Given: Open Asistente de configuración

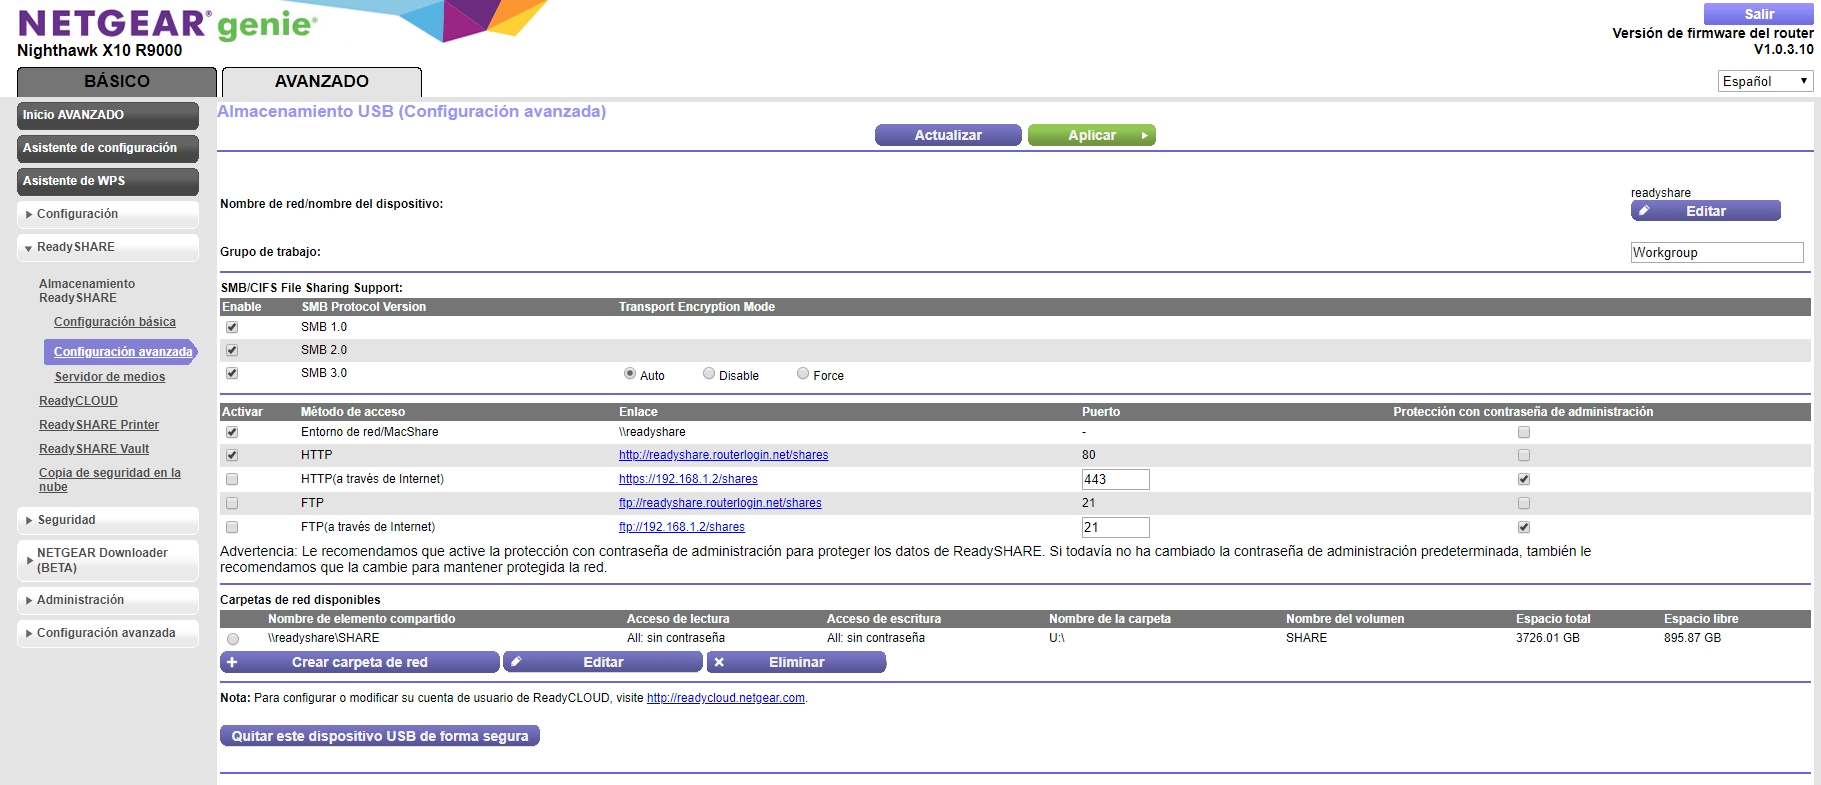Looking at the screenshot, I should (108, 148).
